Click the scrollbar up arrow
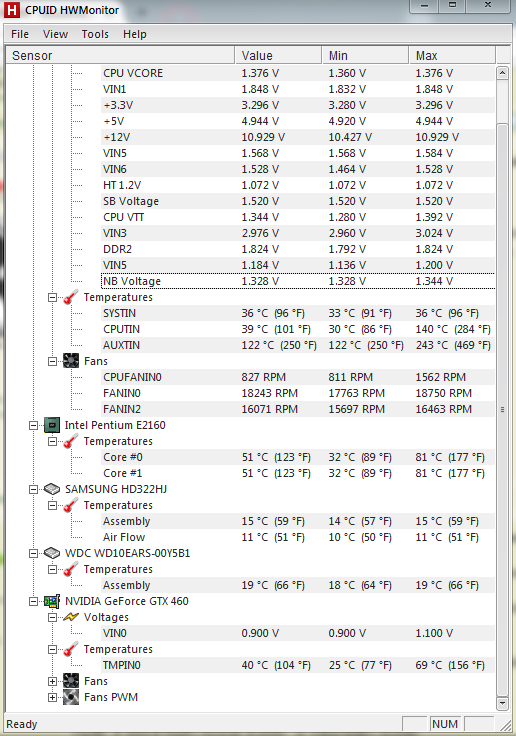Viewport: 516px width, 736px height. coord(502,73)
